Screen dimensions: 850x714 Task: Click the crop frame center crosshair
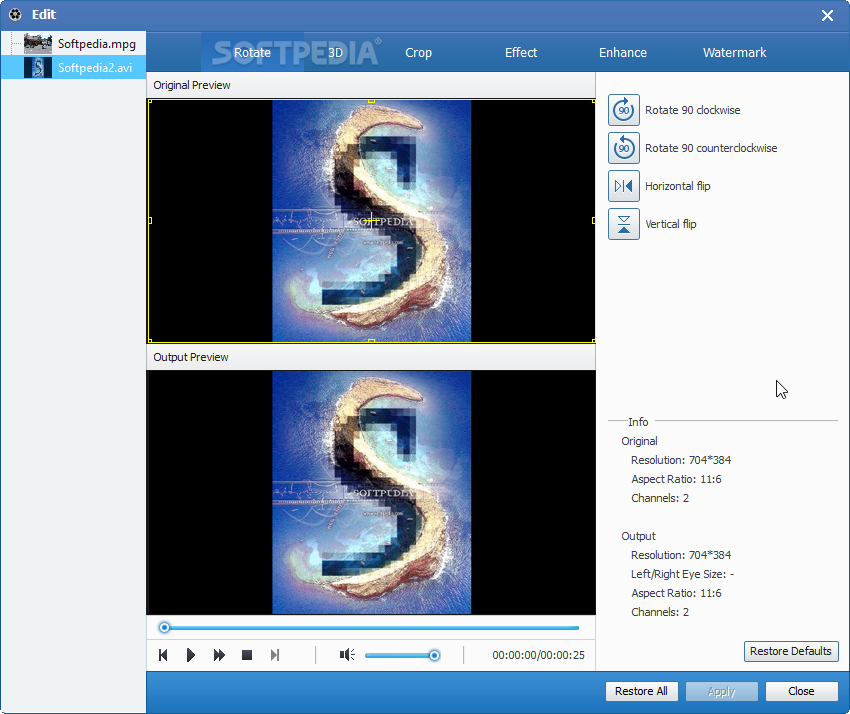pyautogui.click(x=371, y=220)
